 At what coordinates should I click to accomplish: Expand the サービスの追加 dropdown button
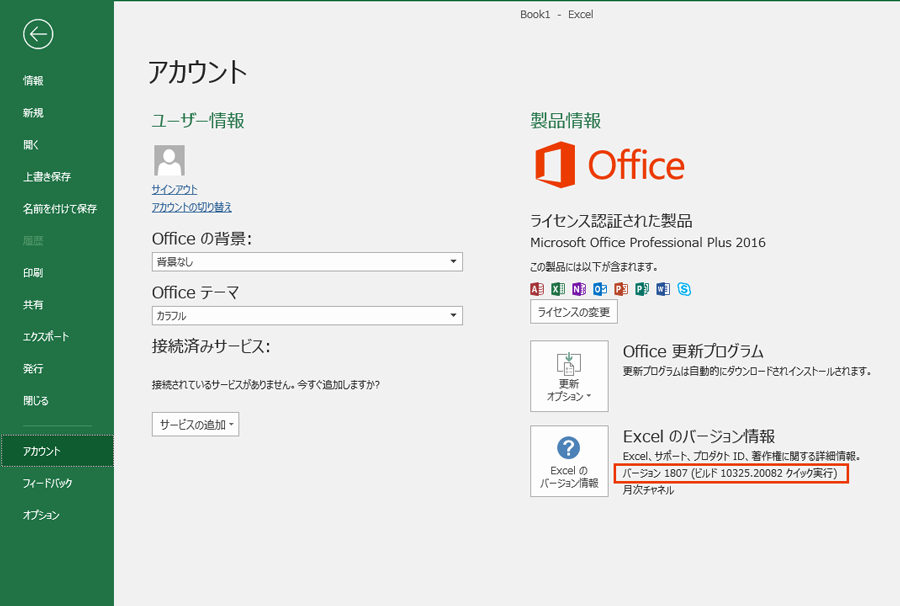point(195,425)
